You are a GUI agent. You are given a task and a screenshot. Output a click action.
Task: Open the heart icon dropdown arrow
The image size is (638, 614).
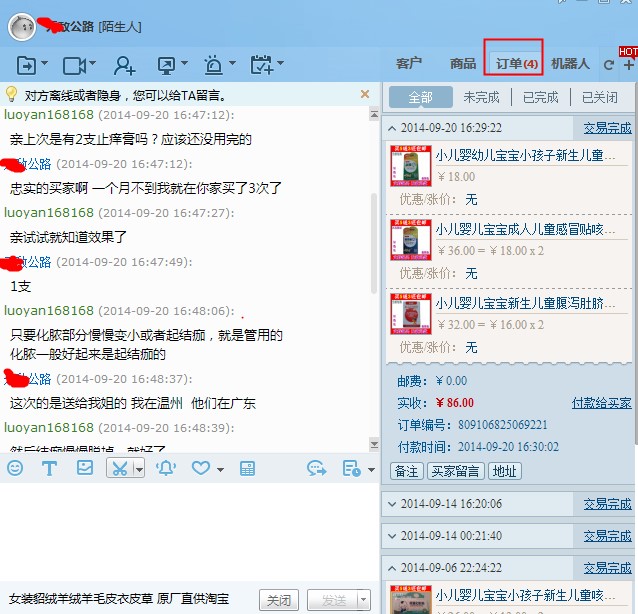click(x=220, y=470)
